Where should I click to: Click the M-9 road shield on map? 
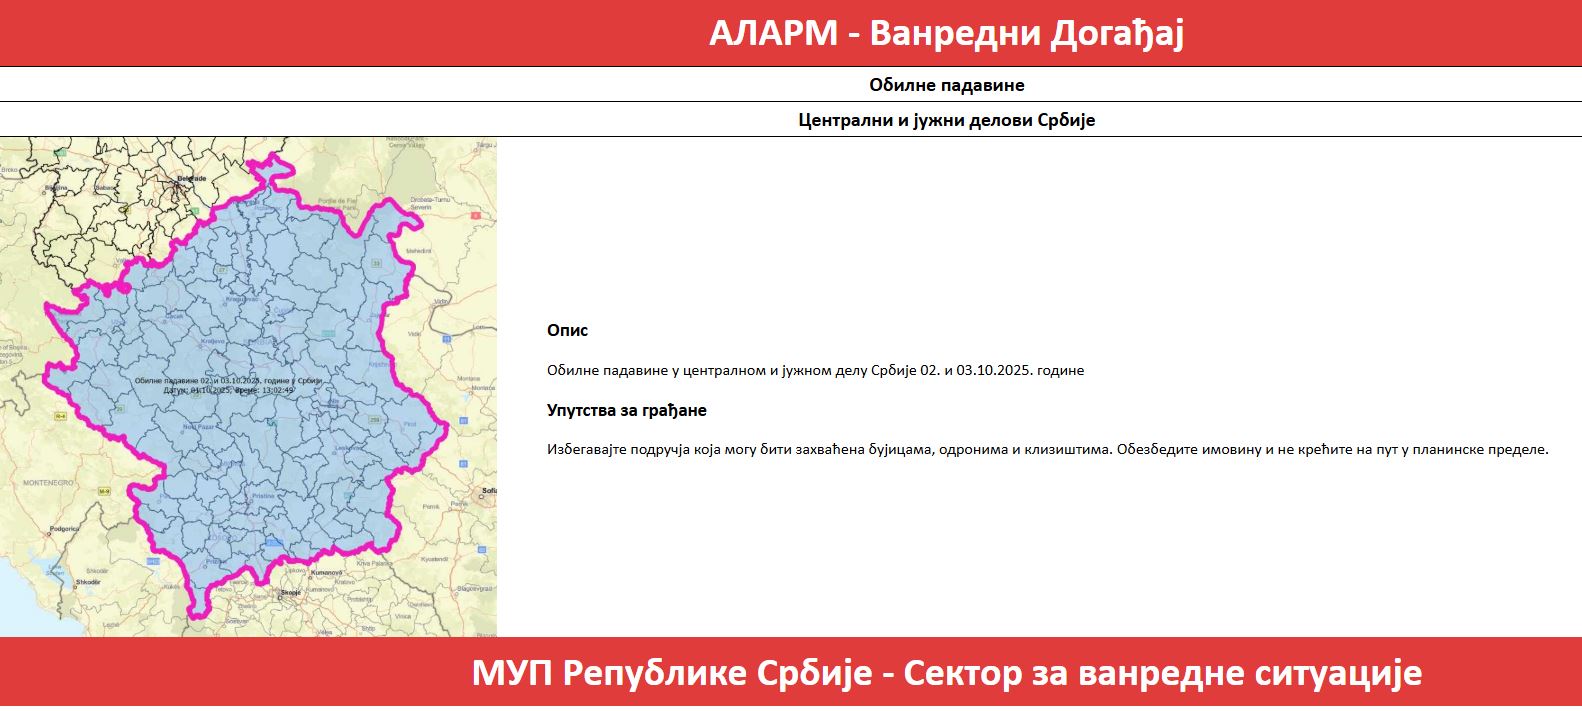point(104,492)
